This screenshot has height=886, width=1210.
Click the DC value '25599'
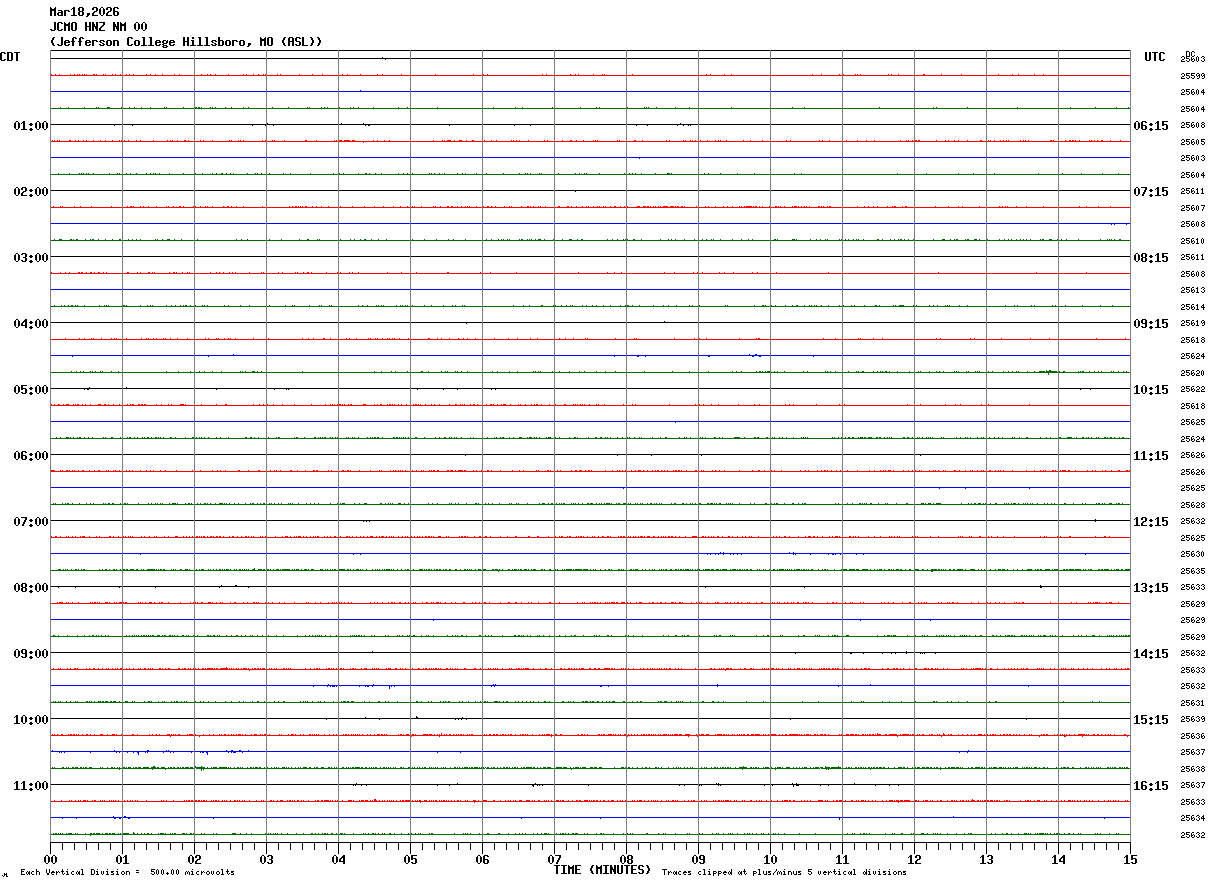coord(1192,76)
